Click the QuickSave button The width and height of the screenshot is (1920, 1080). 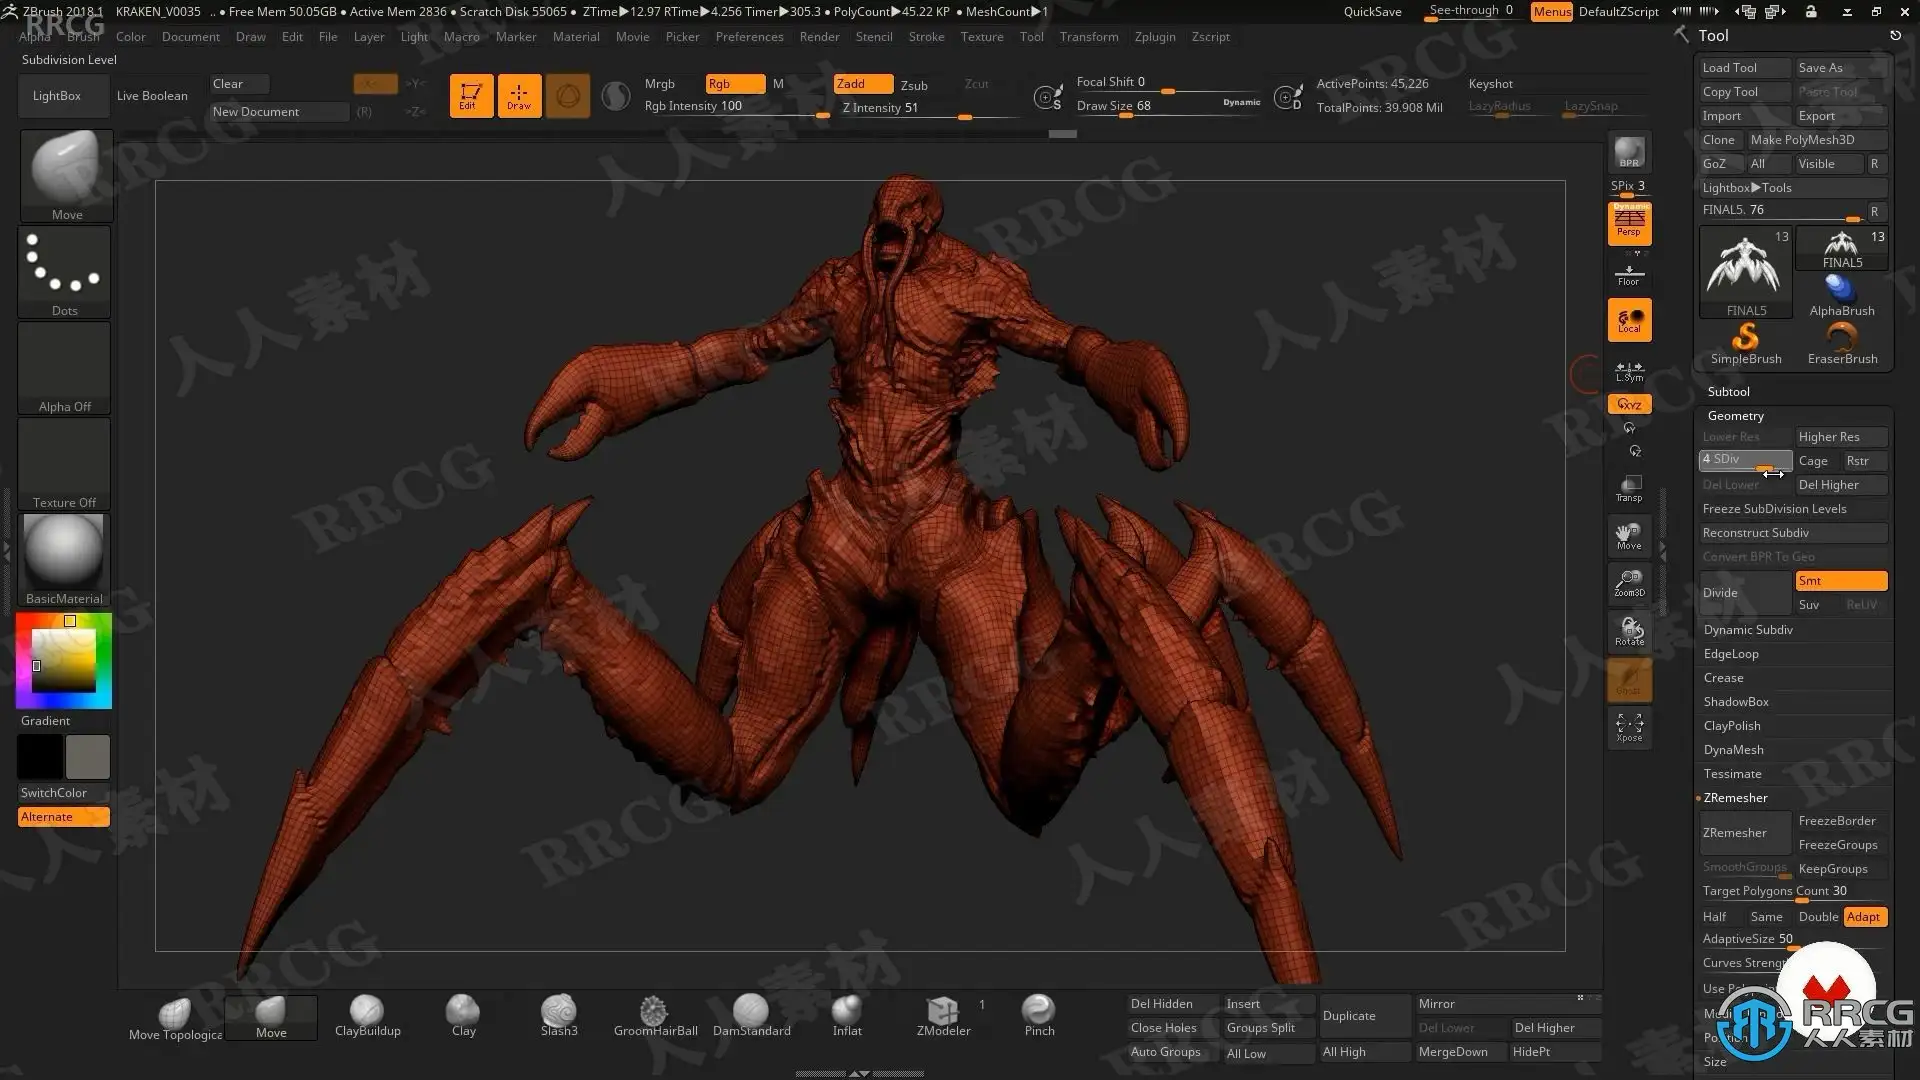(1372, 12)
